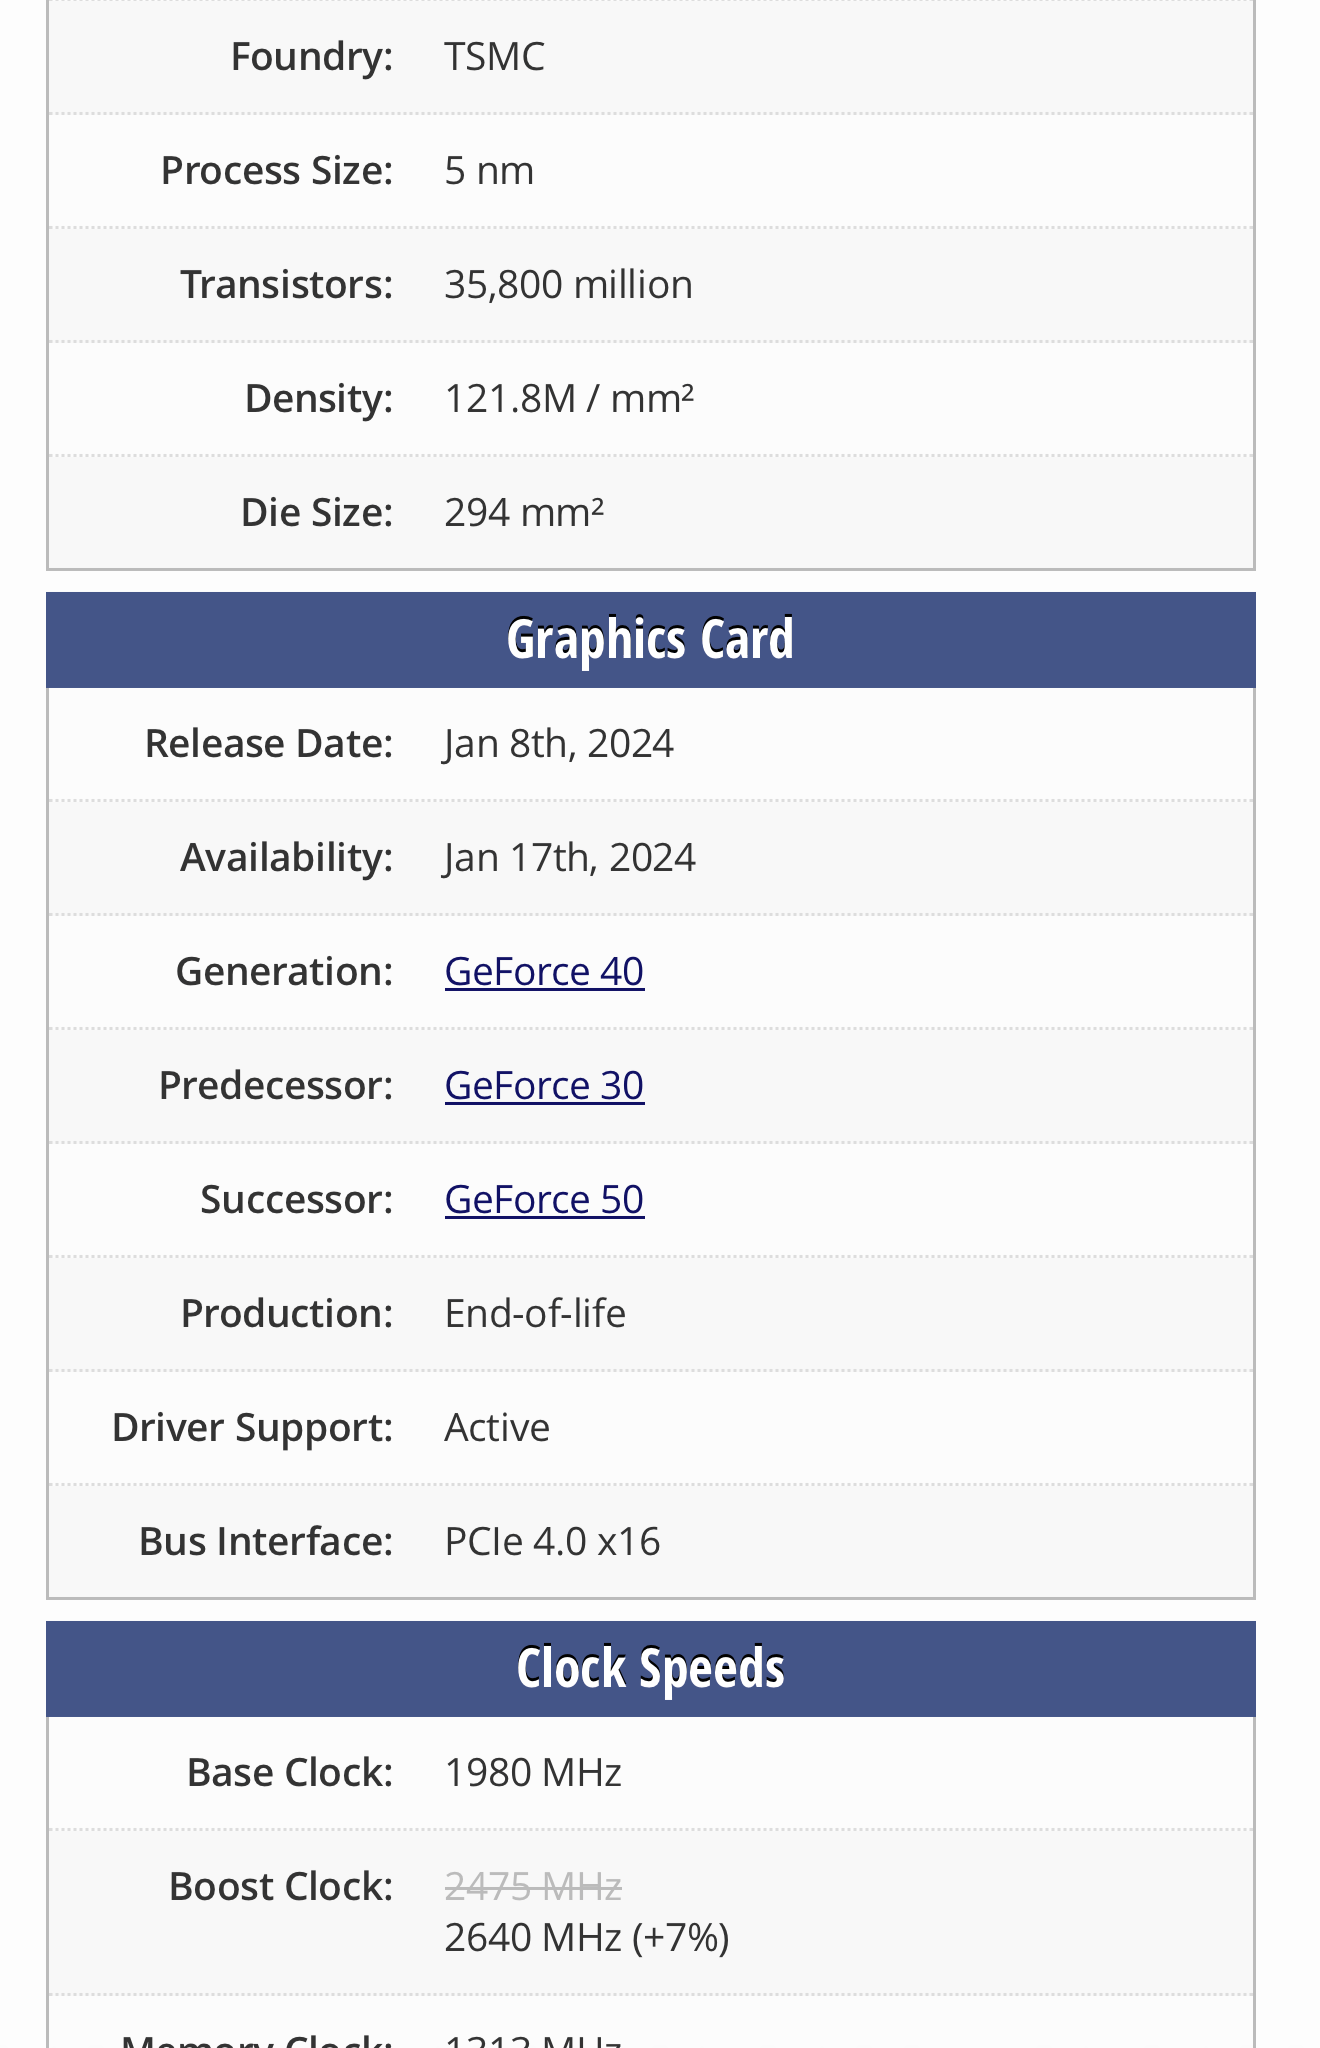Viewport: 1320px width, 2048px height.
Task: Select the Active driver support value
Action: (x=497, y=1427)
